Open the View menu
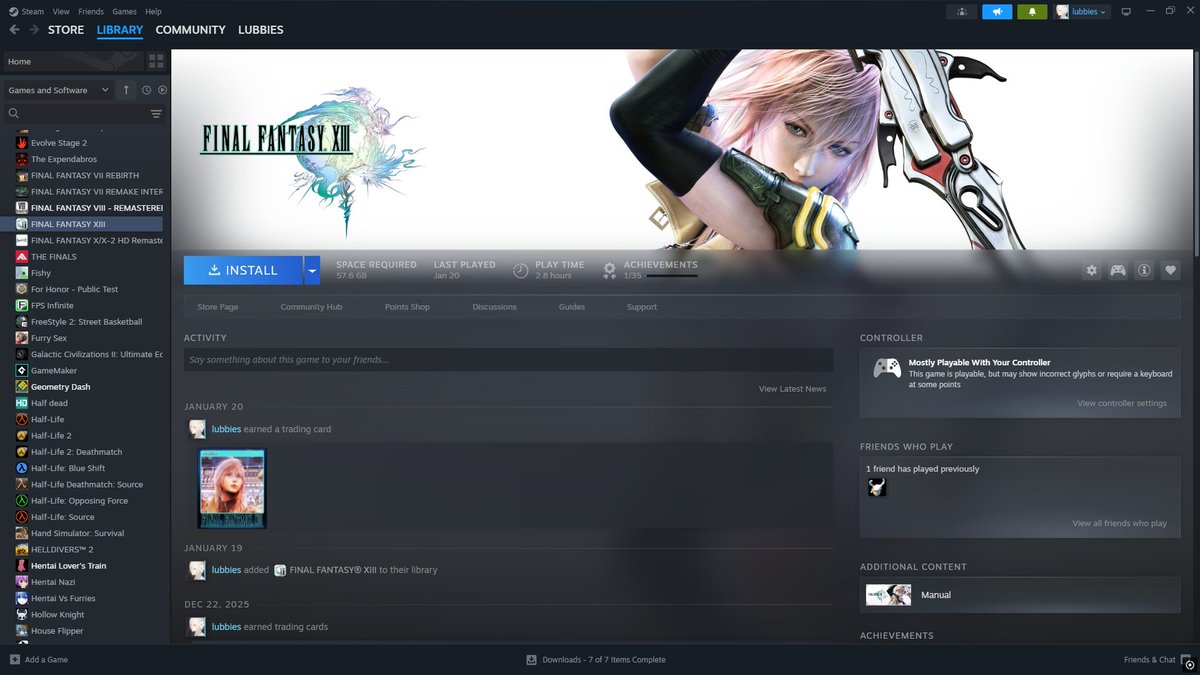Image resolution: width=1200 pixels, height=675 pixels. (x=61, y=12)
